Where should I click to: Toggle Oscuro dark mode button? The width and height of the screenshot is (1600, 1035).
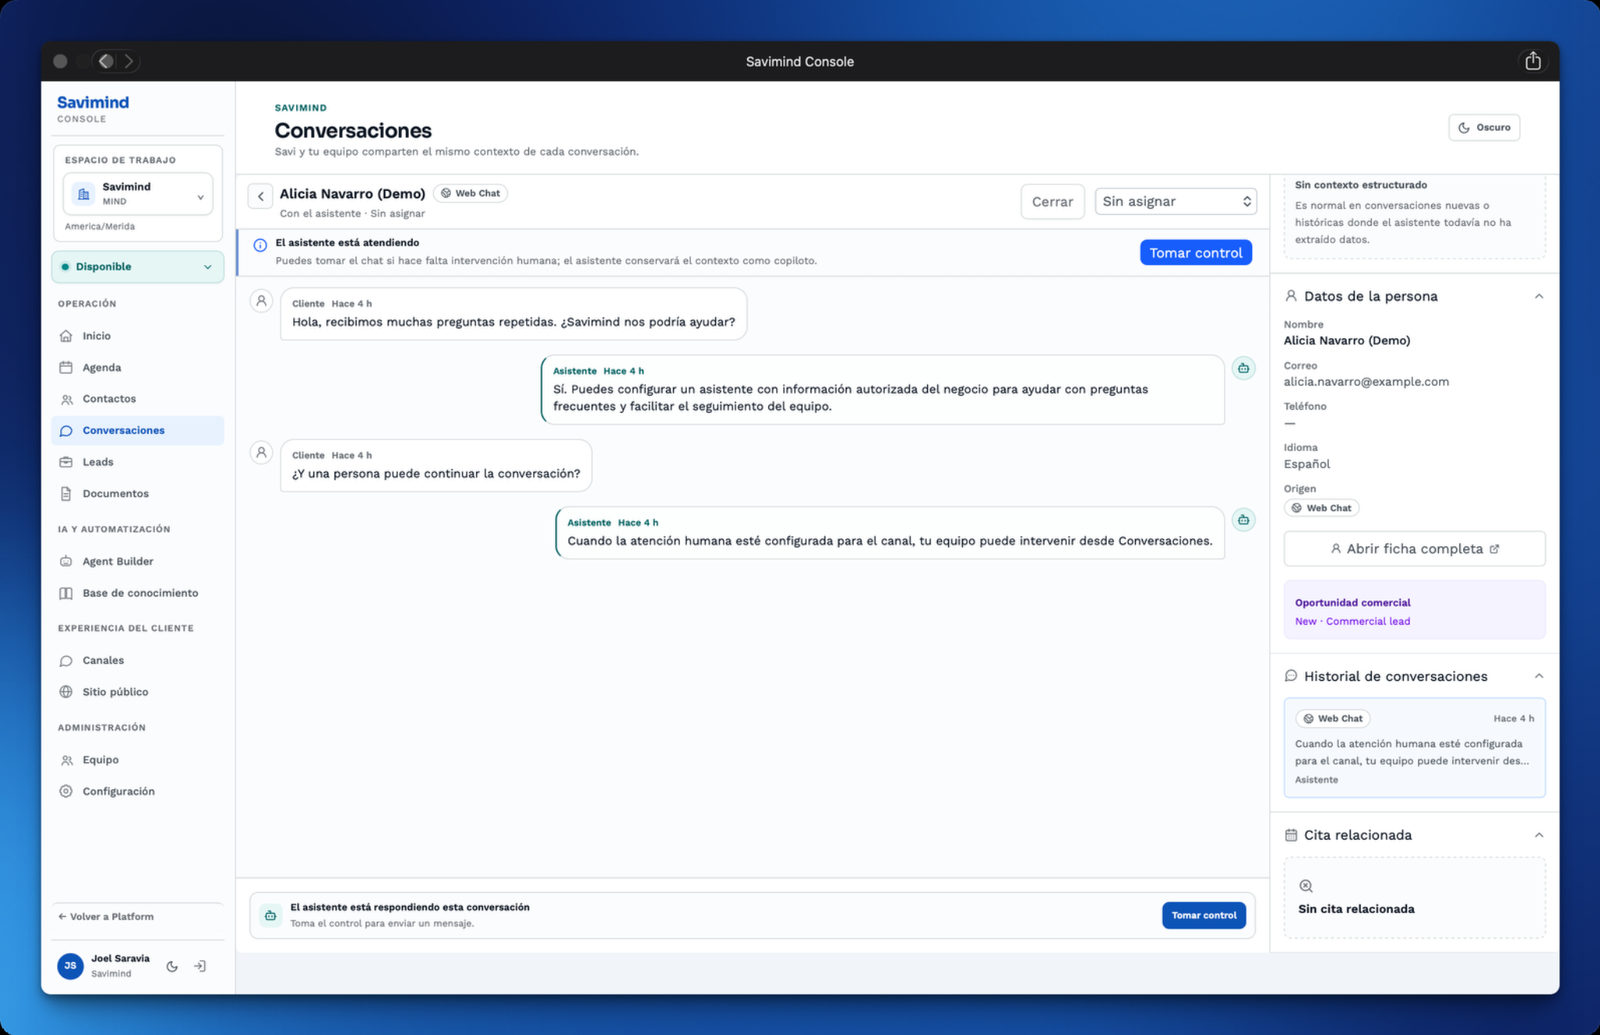[1484, 127]
